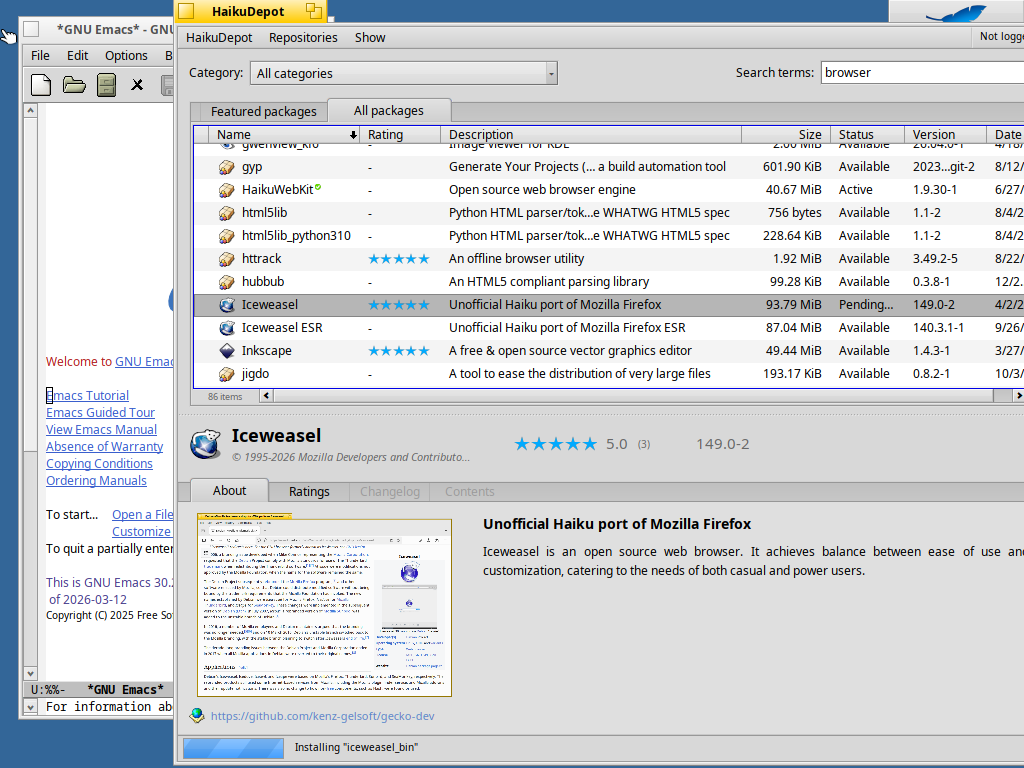Open the Ratings tab
The width and height of the screenshot is (1024, 768).
(309, 492)
